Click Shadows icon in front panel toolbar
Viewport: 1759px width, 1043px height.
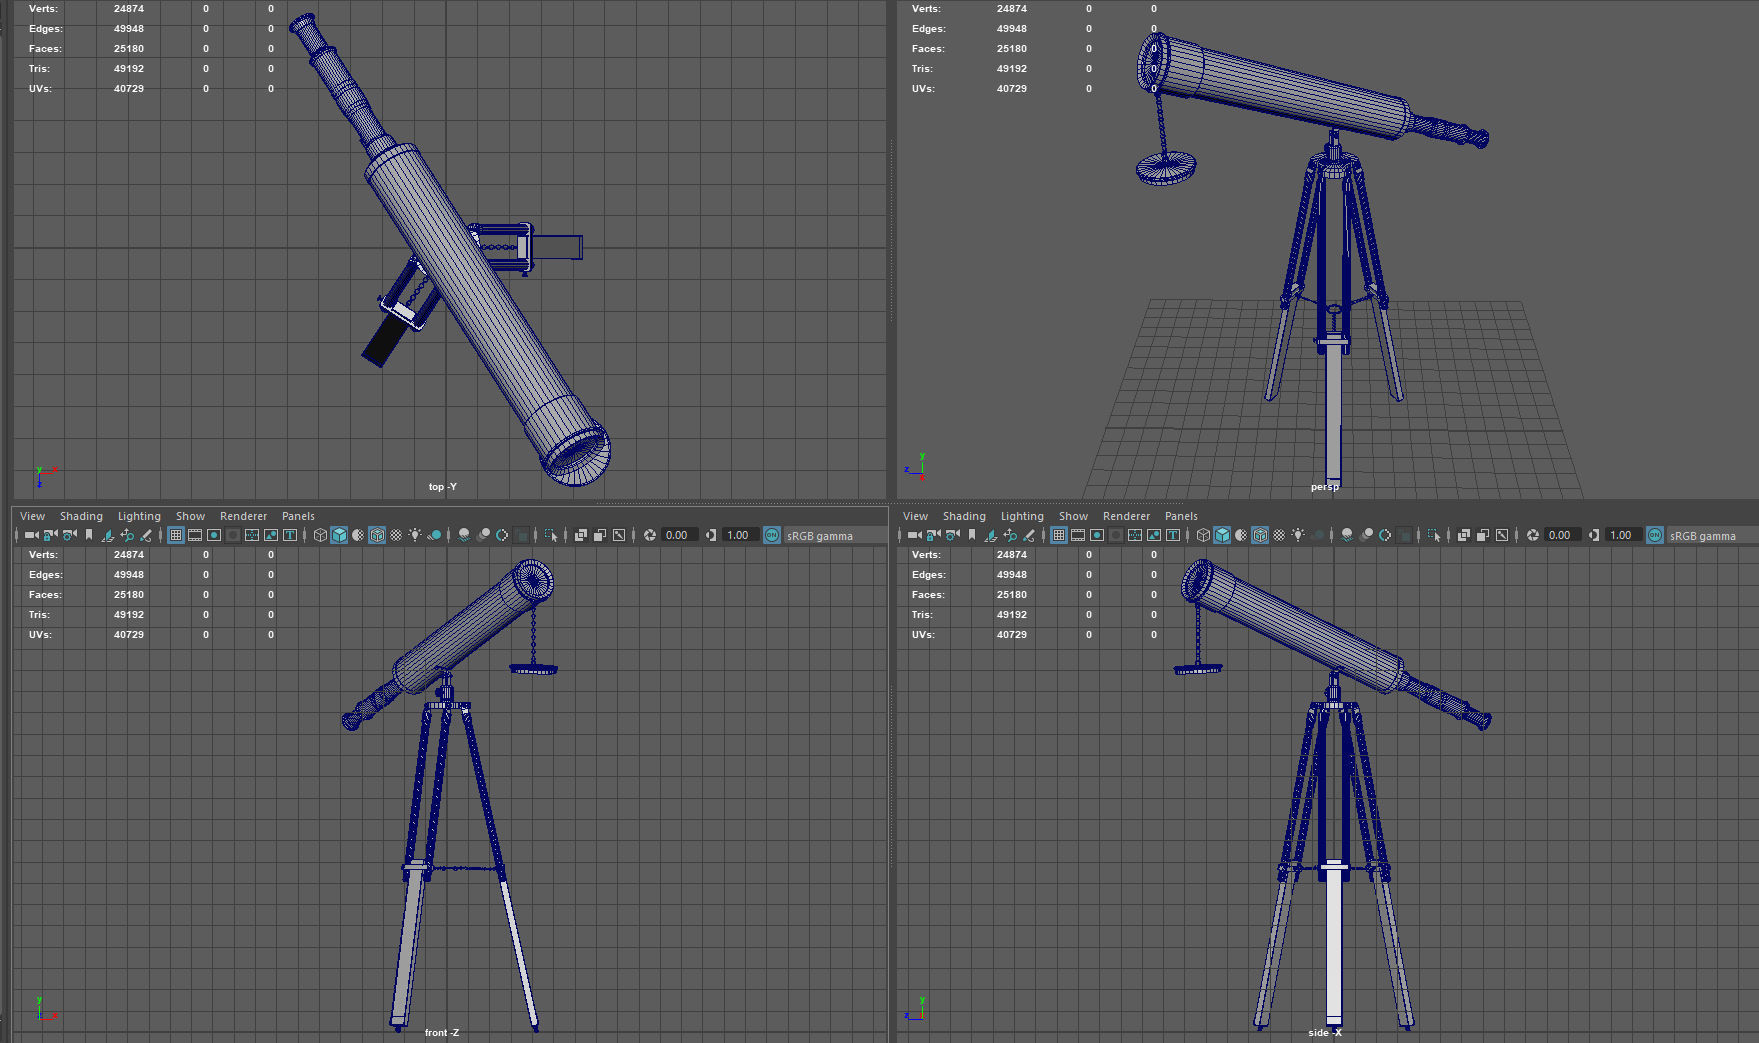tap(434, 535)
